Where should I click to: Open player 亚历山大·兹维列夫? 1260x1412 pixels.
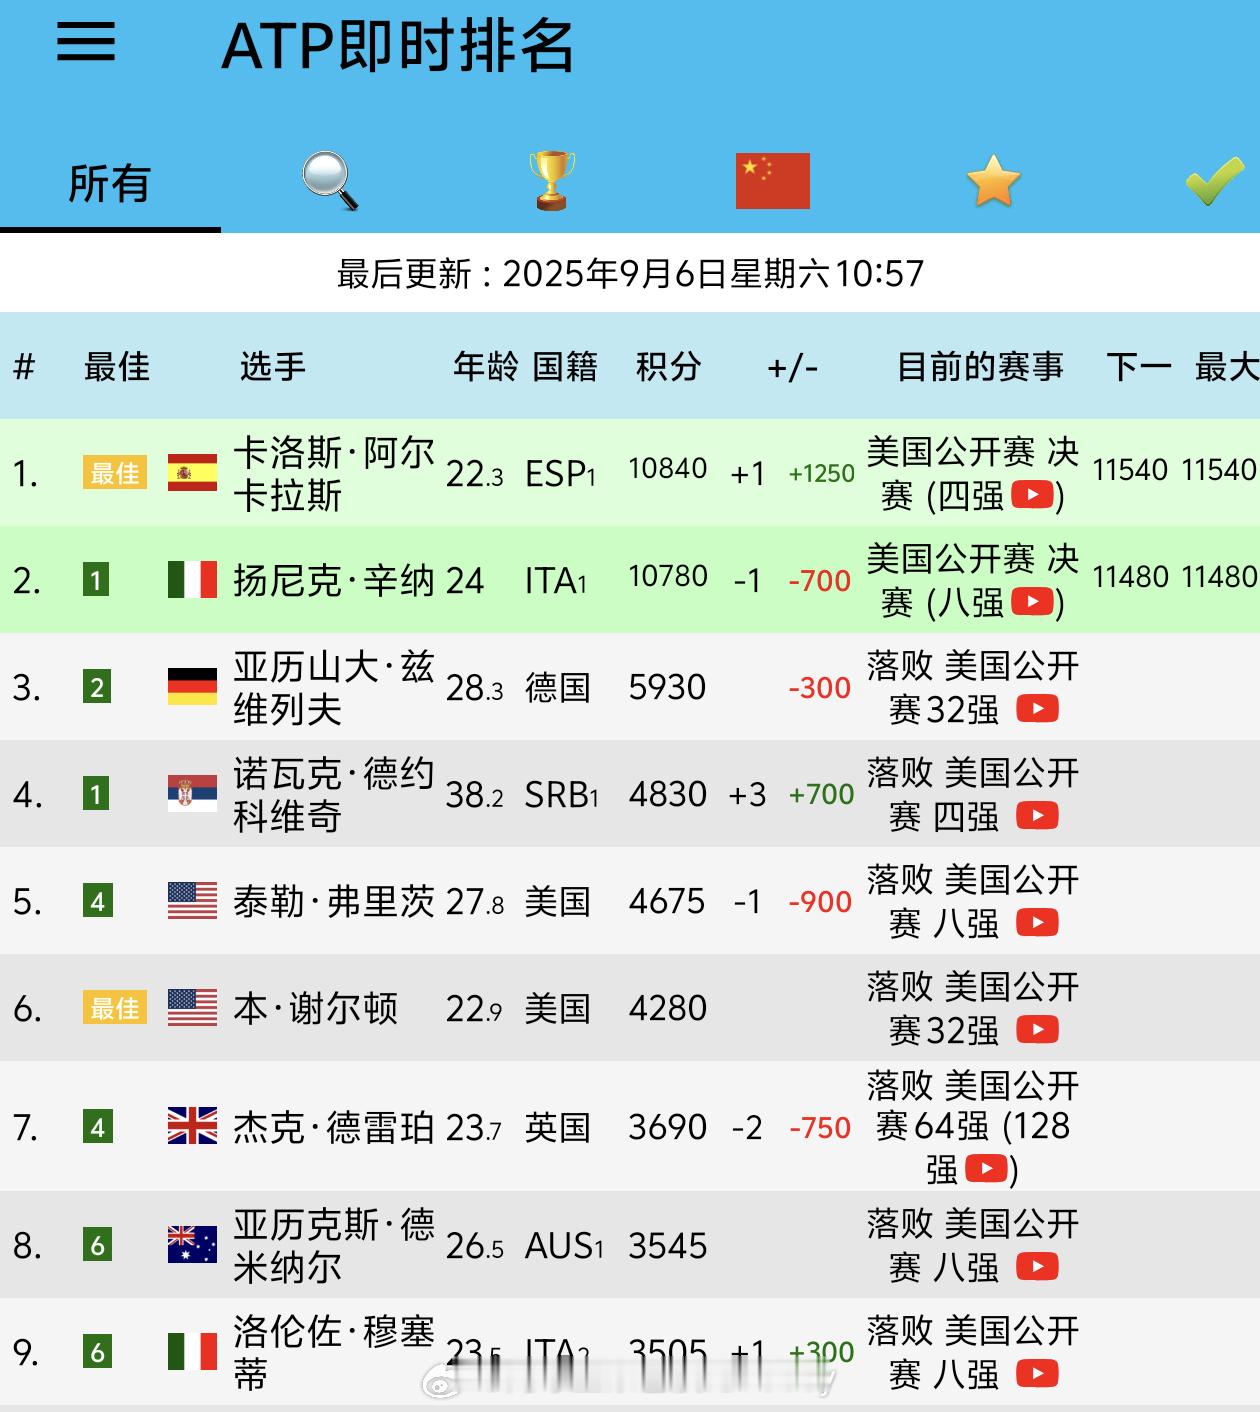[333, 688]
